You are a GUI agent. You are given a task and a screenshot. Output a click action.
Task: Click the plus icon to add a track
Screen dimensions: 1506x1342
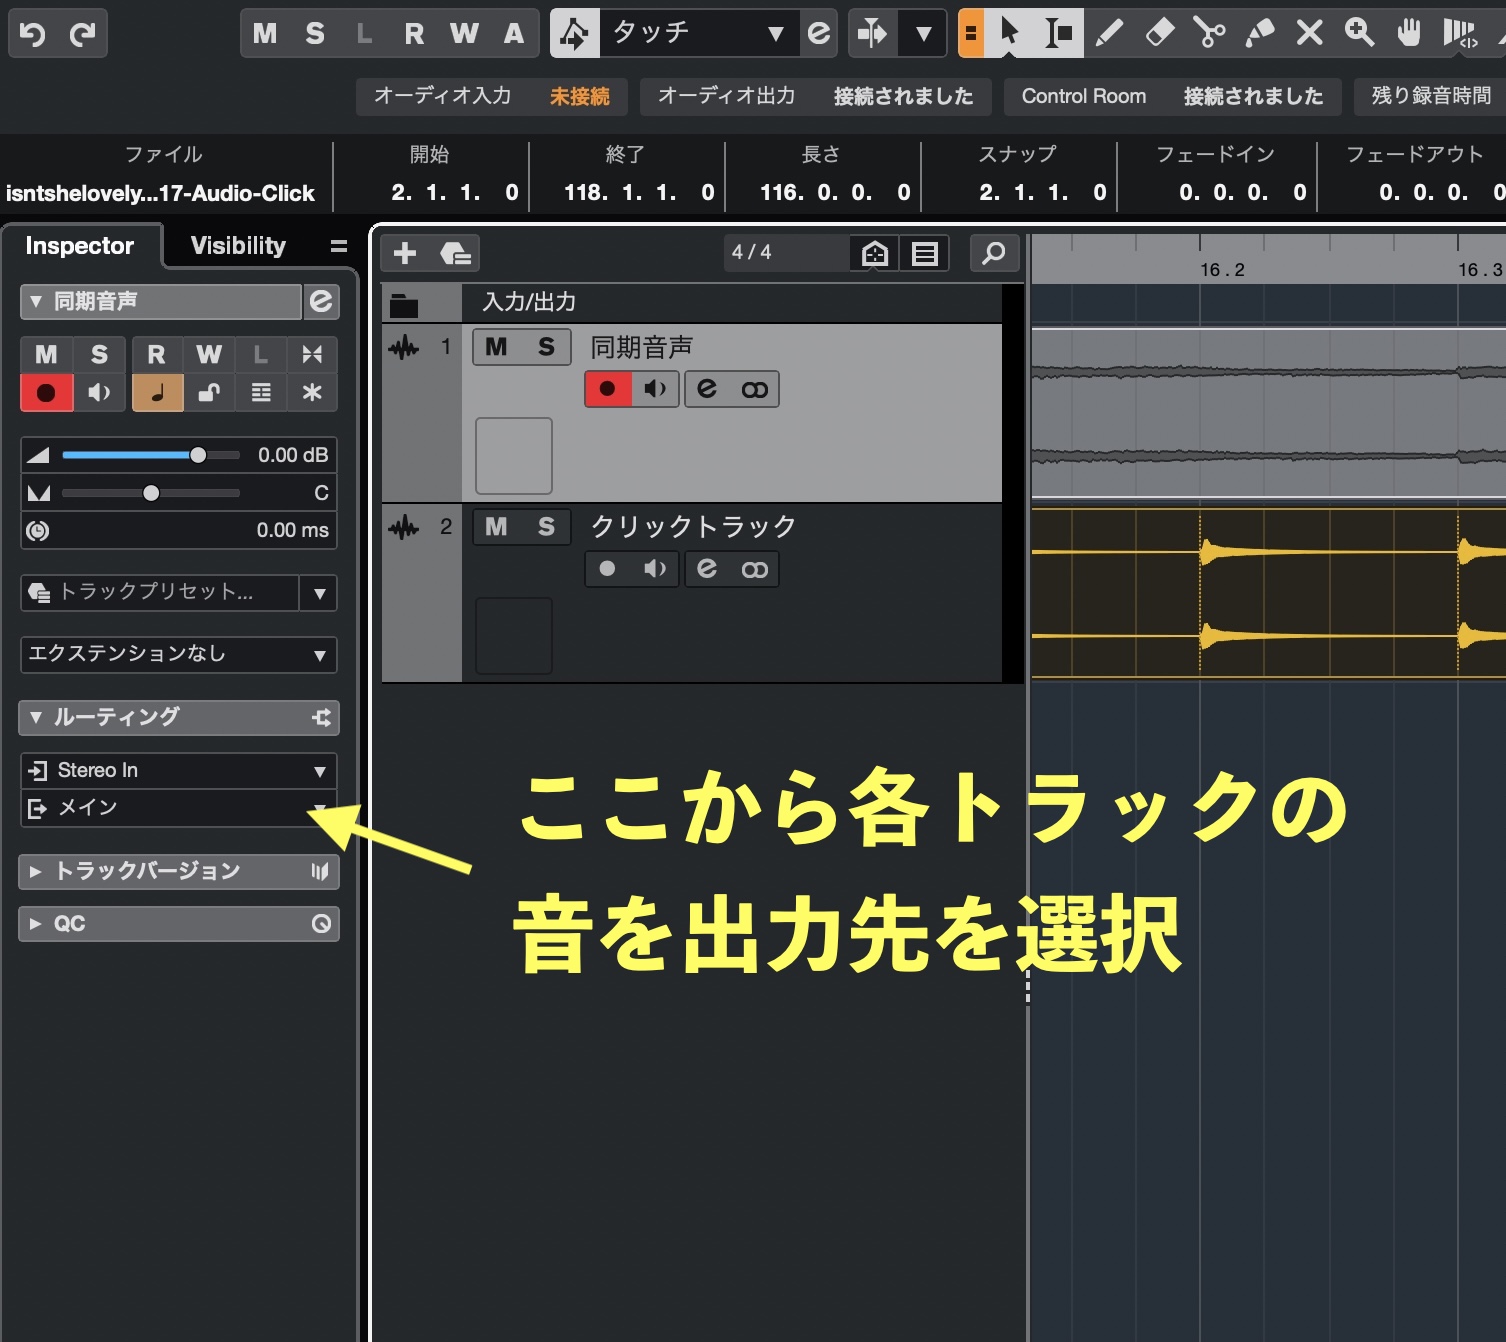point(405,253)
